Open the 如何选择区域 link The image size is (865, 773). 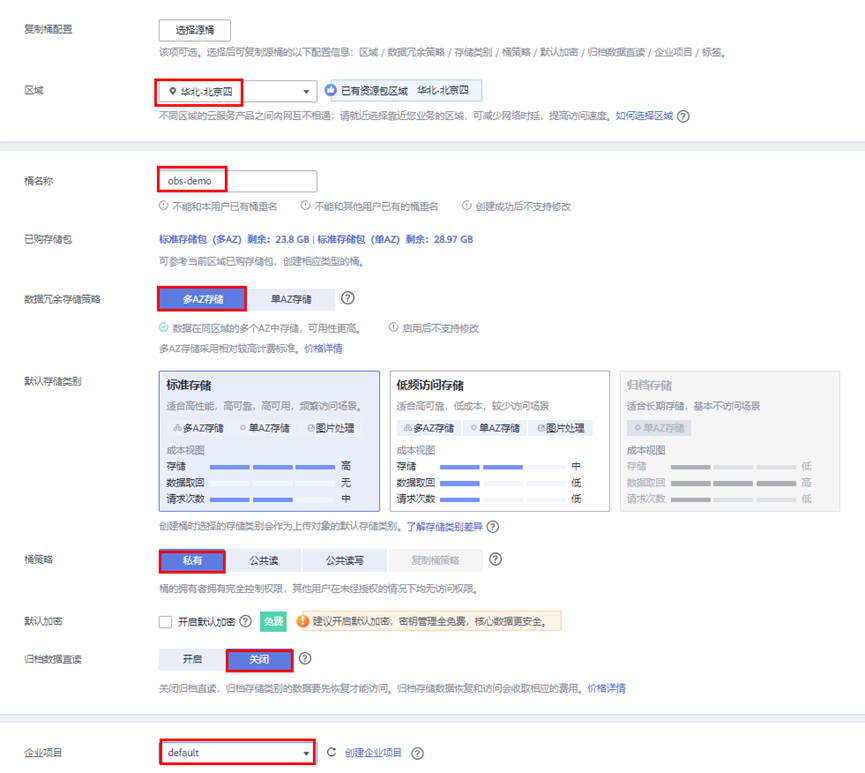(644, 116)
